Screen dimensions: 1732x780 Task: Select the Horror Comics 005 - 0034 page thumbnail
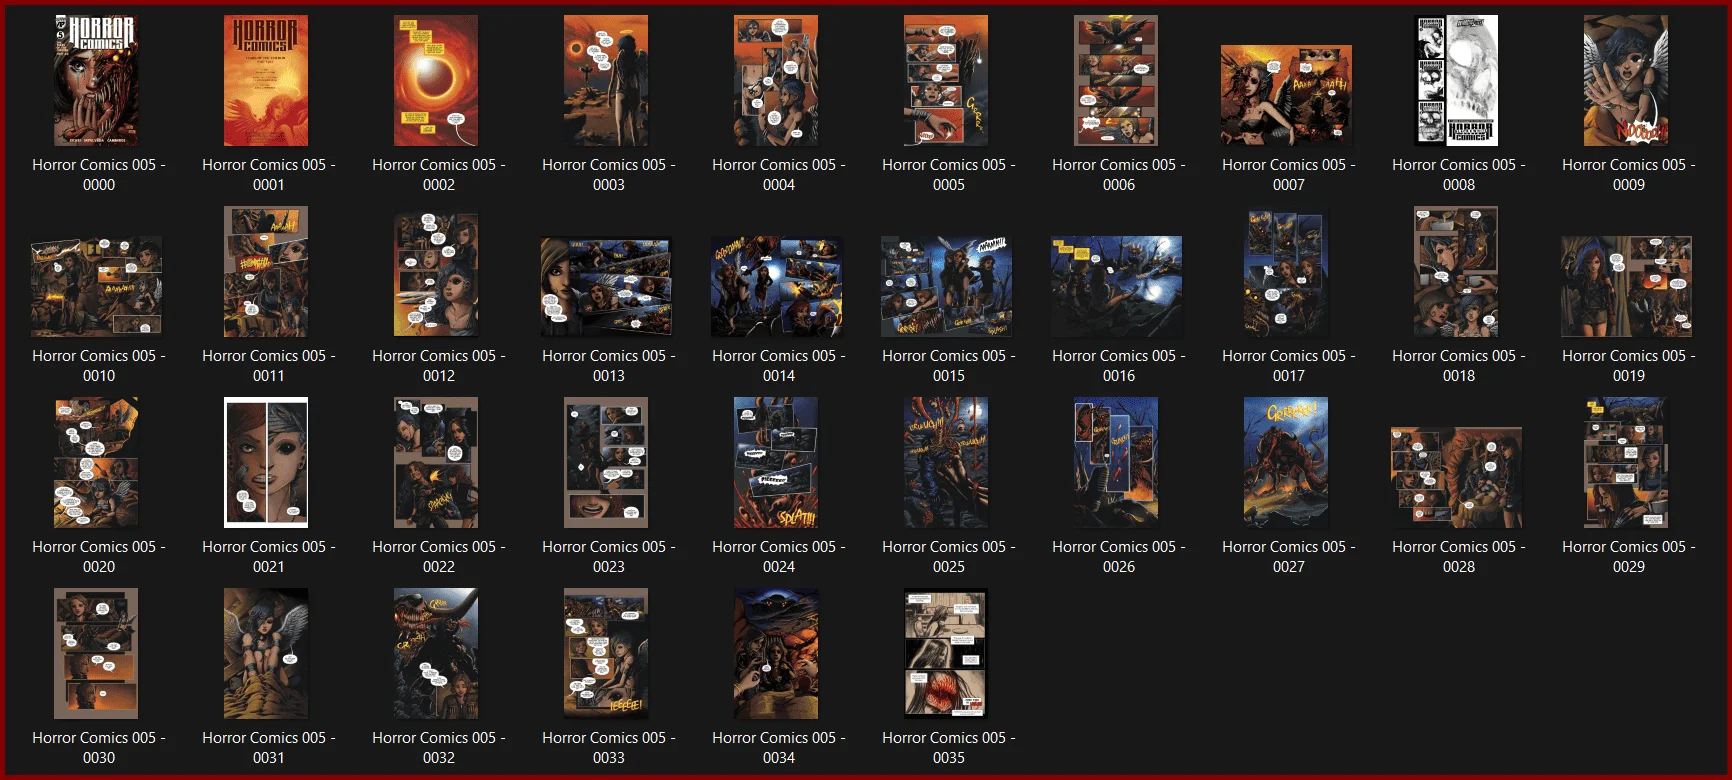pyautogui.click(x=776, y=653)
